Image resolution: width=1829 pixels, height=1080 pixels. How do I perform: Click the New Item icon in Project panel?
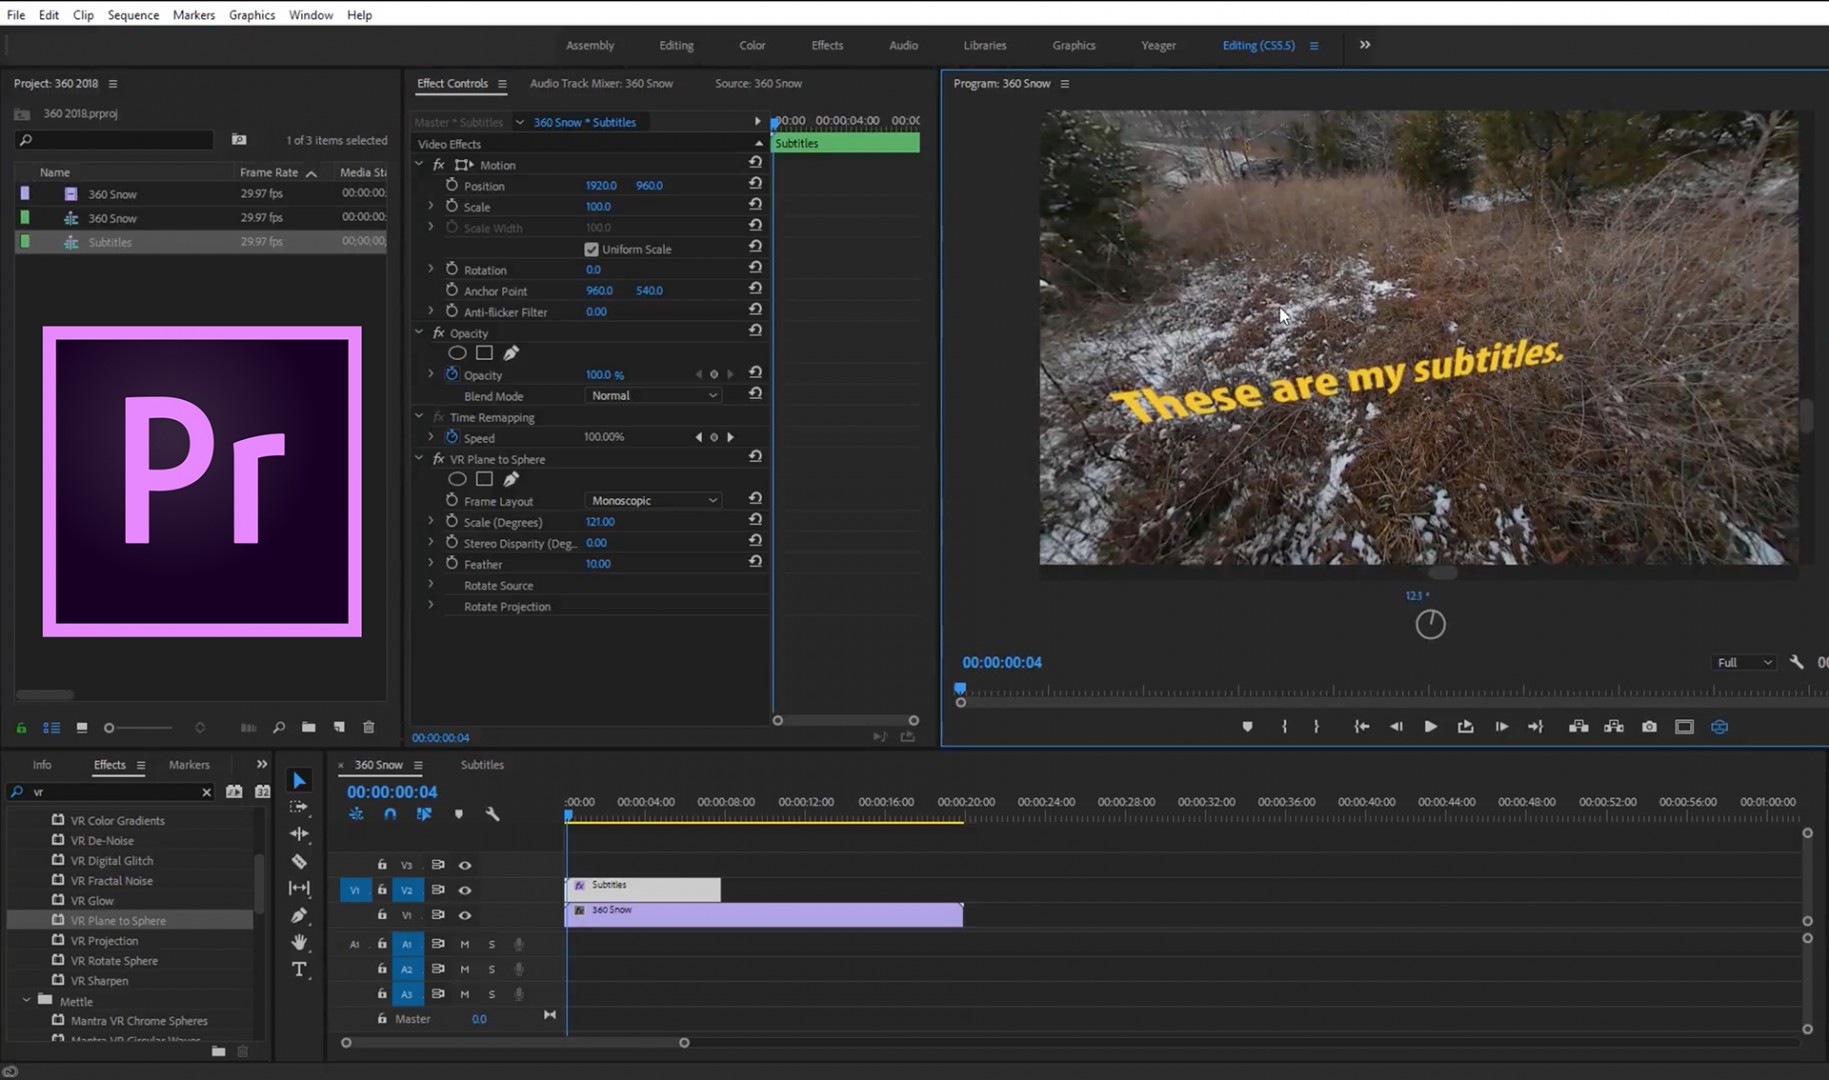338,727
